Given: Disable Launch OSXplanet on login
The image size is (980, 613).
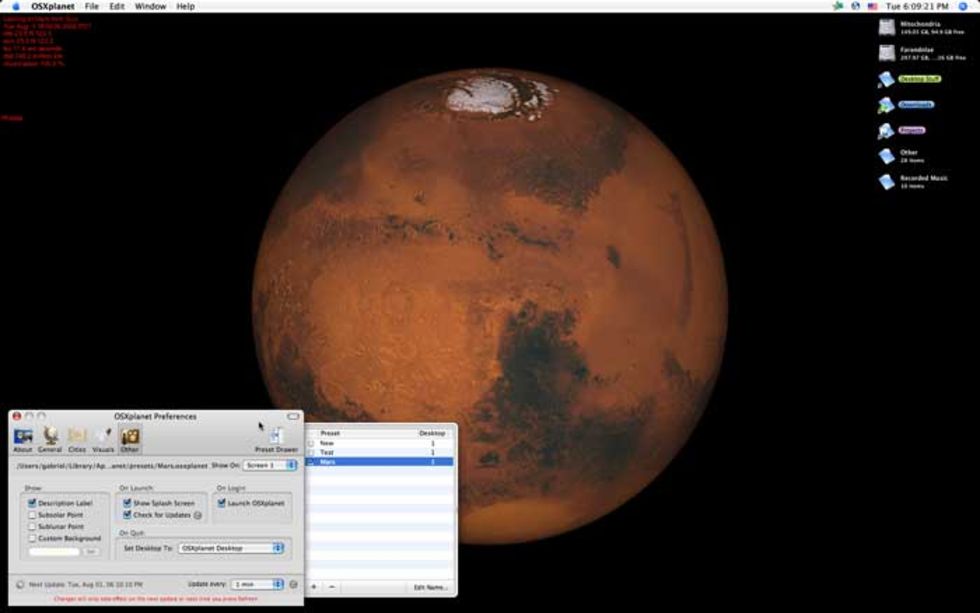Looking at the screenshot, I should coord(222,503).
